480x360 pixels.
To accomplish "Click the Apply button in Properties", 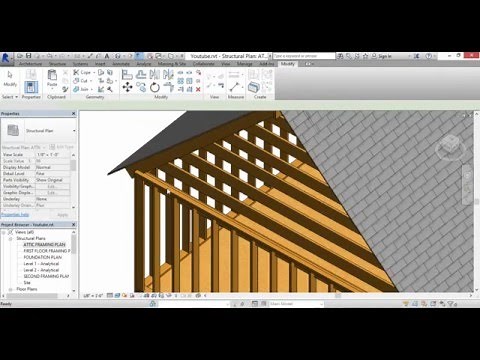I will point(62,215).
